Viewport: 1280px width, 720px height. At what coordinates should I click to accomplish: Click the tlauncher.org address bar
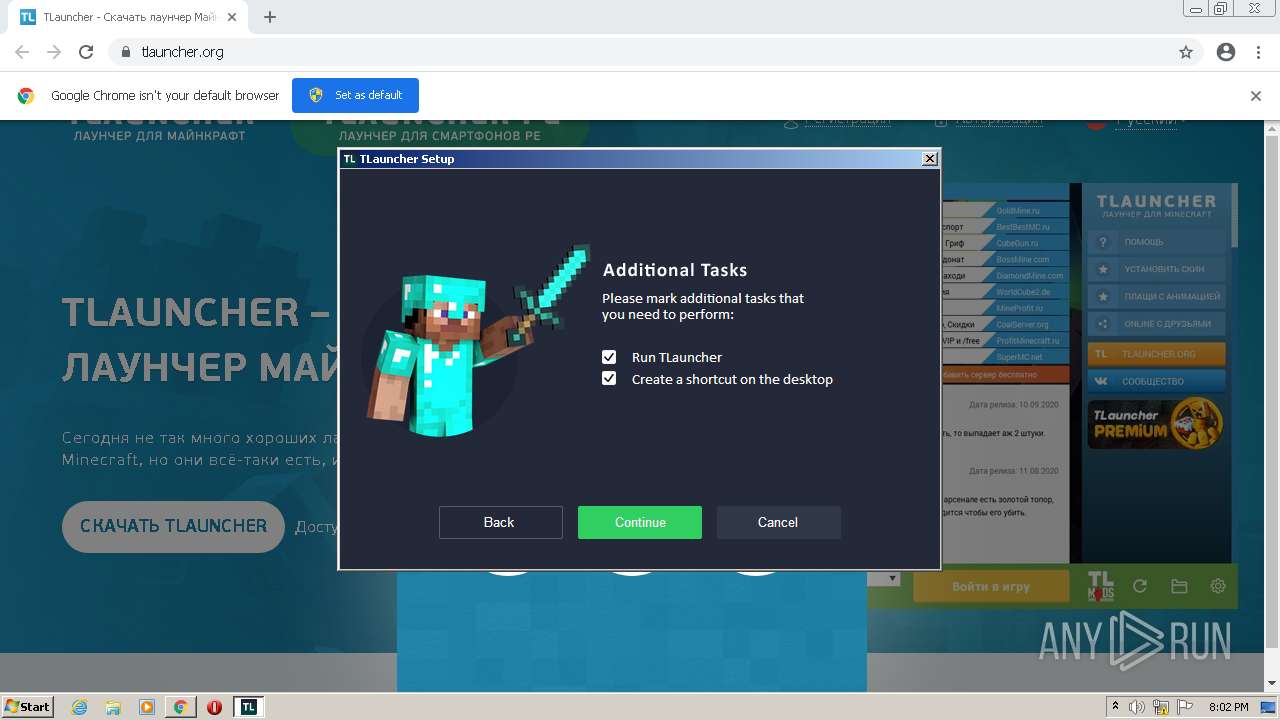click(x=640, y=52)
